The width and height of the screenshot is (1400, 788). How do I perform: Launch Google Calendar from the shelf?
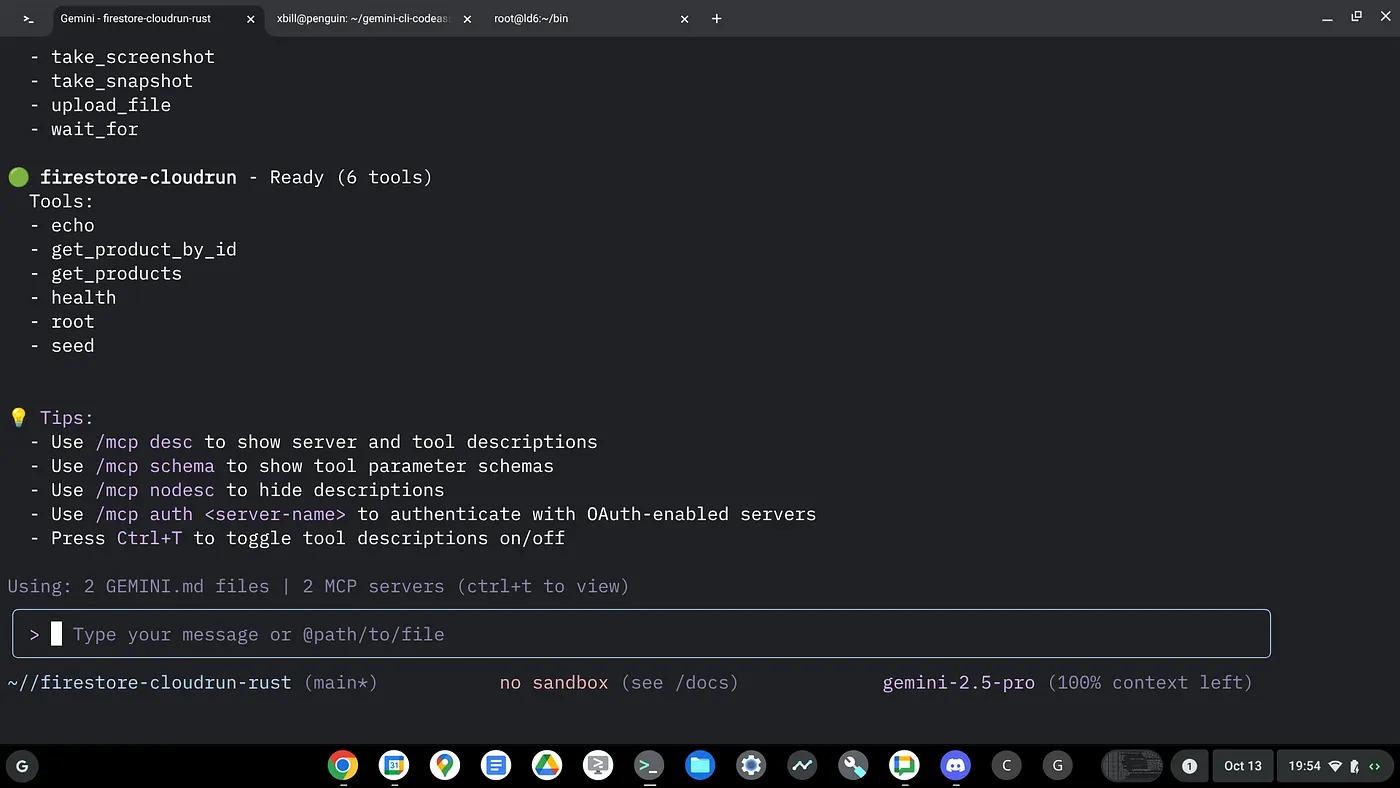tap(394, 766)
